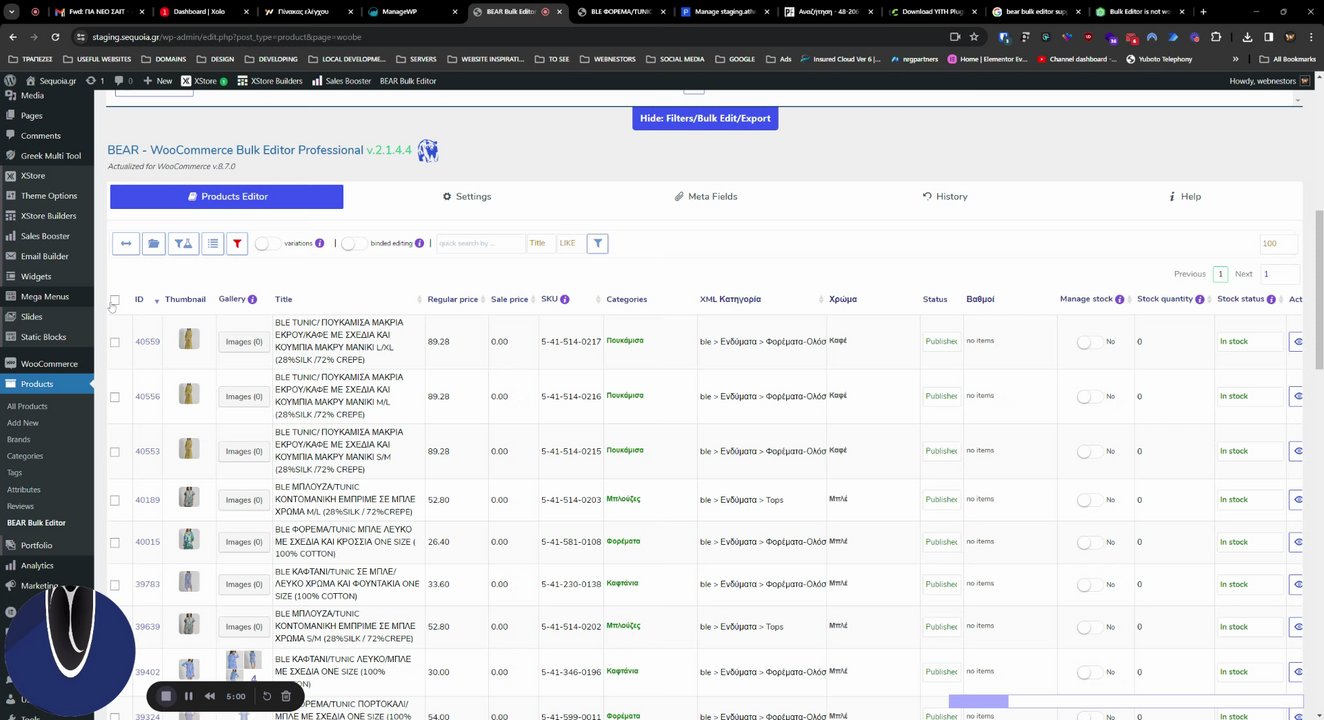Click the info icon next to SKU header

point(565,299)
